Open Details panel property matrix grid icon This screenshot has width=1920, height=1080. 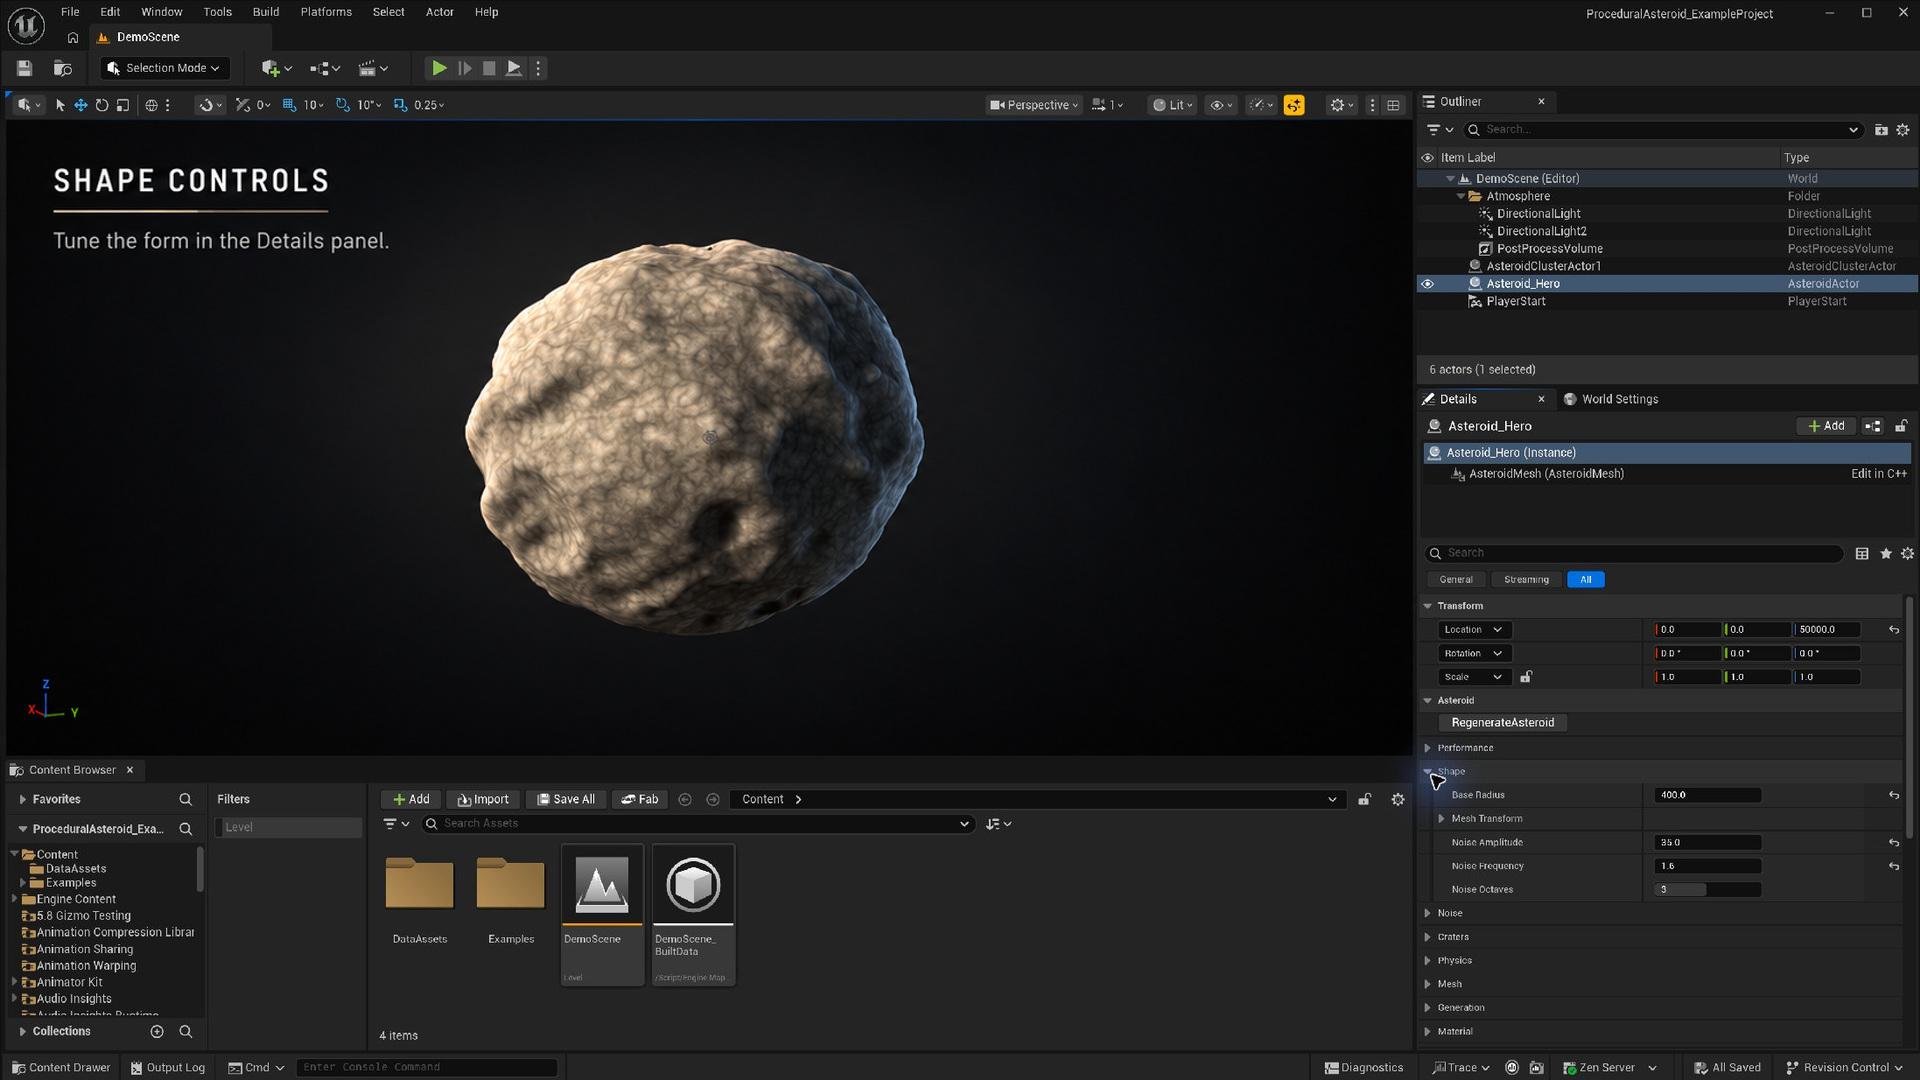pyautogui.click(x=1861, y=553)
